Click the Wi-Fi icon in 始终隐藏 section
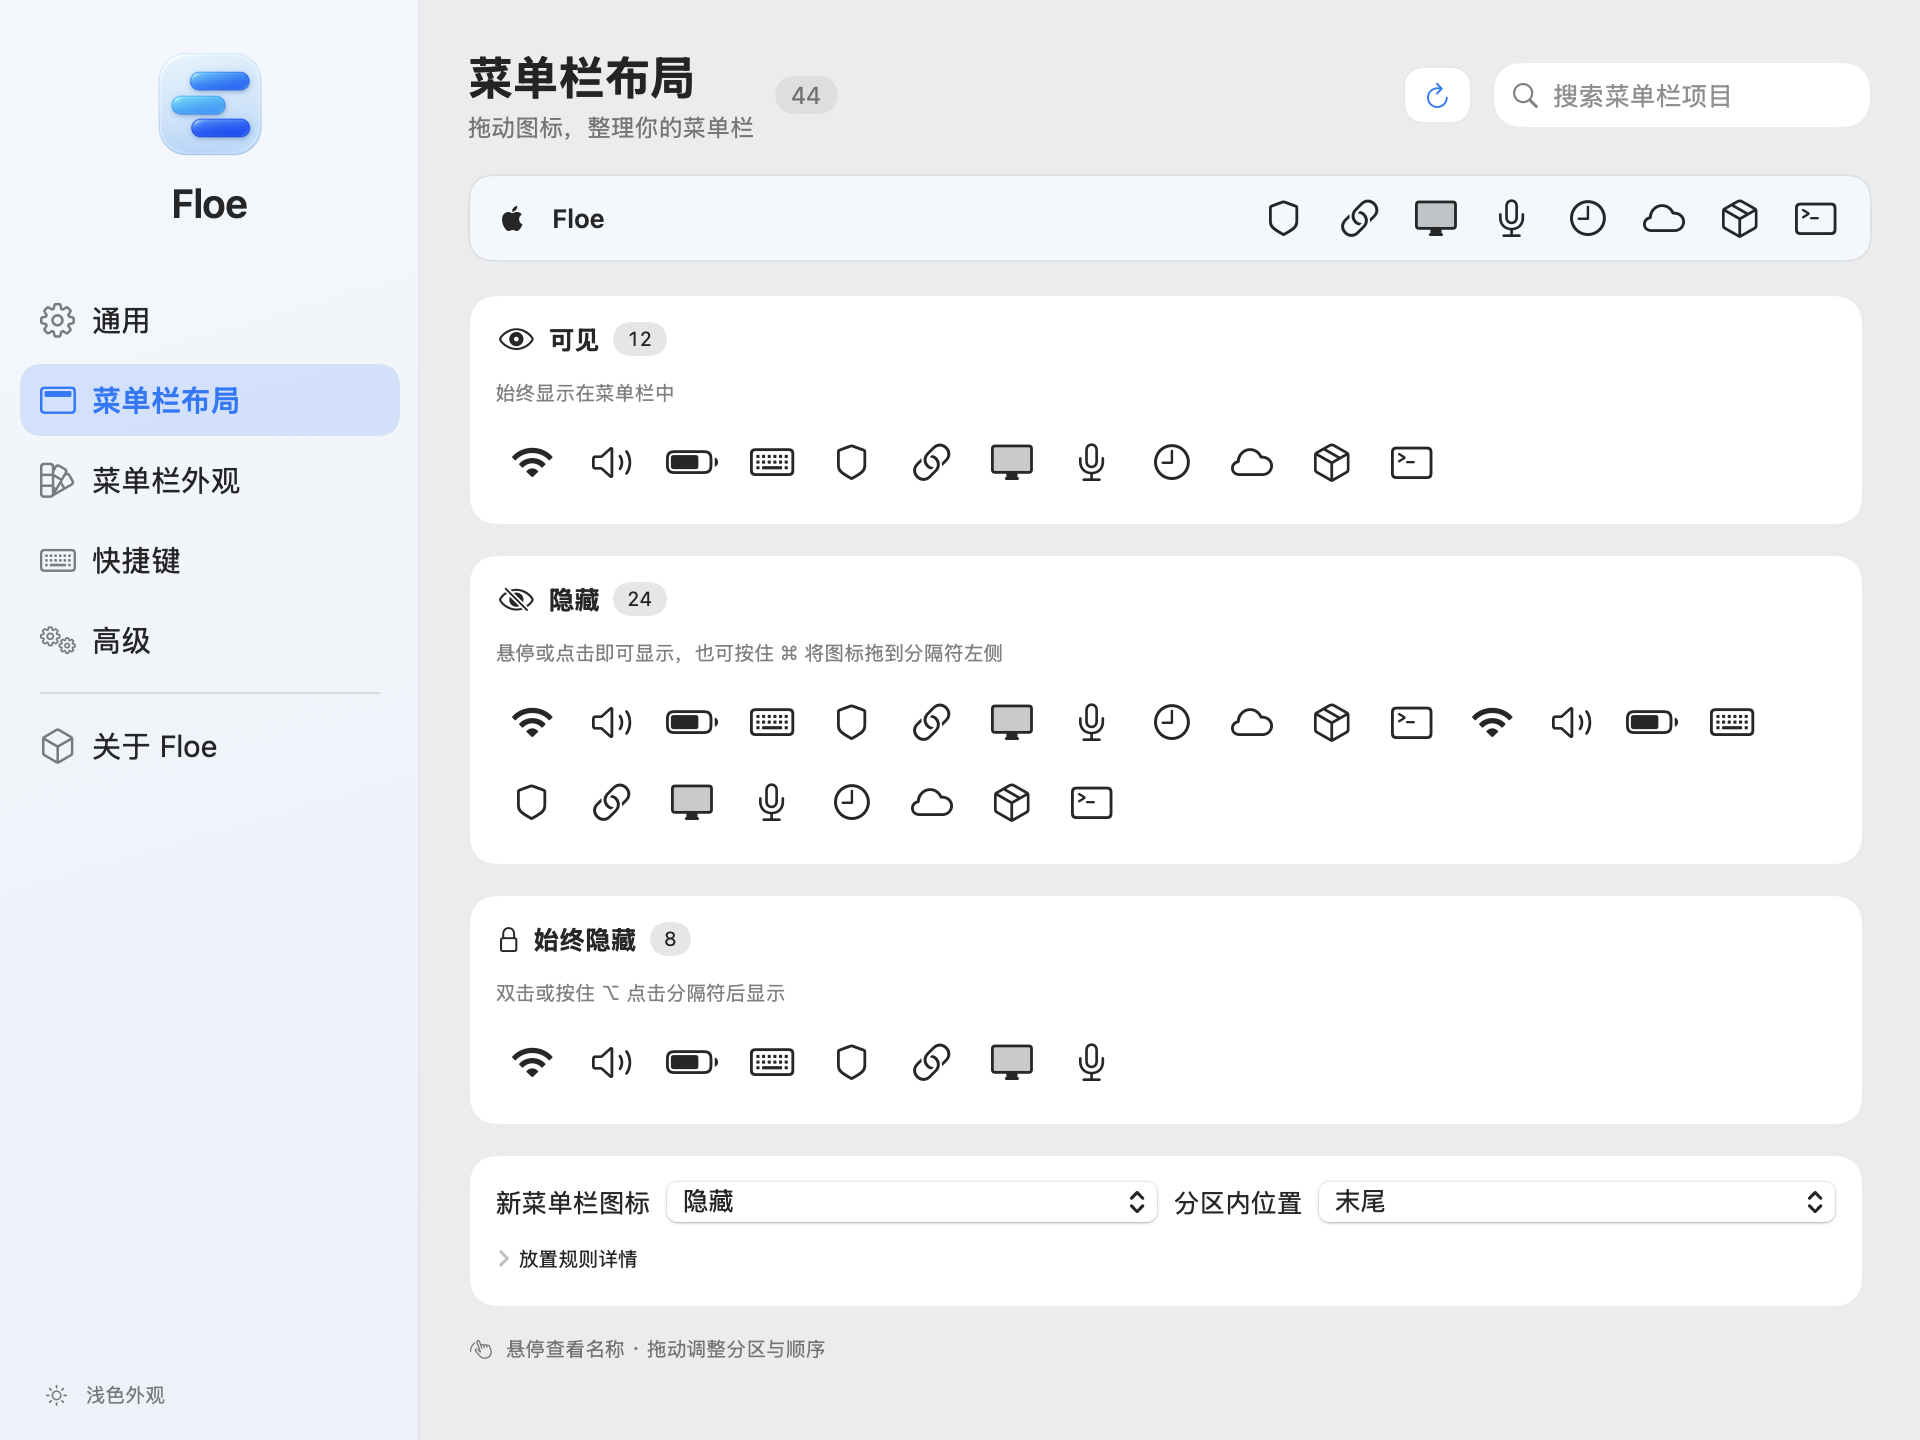The height and width of the screenshot is (1440, 1920). [x=532, y=1062]
